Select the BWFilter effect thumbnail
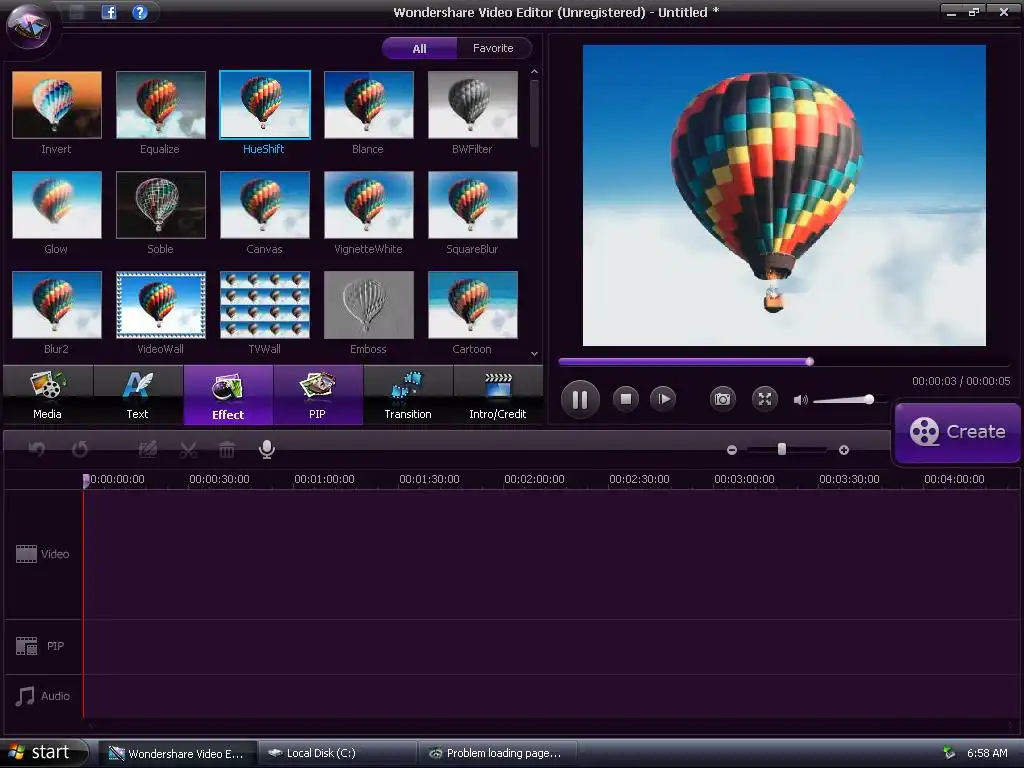 click(x=473, y=104)
